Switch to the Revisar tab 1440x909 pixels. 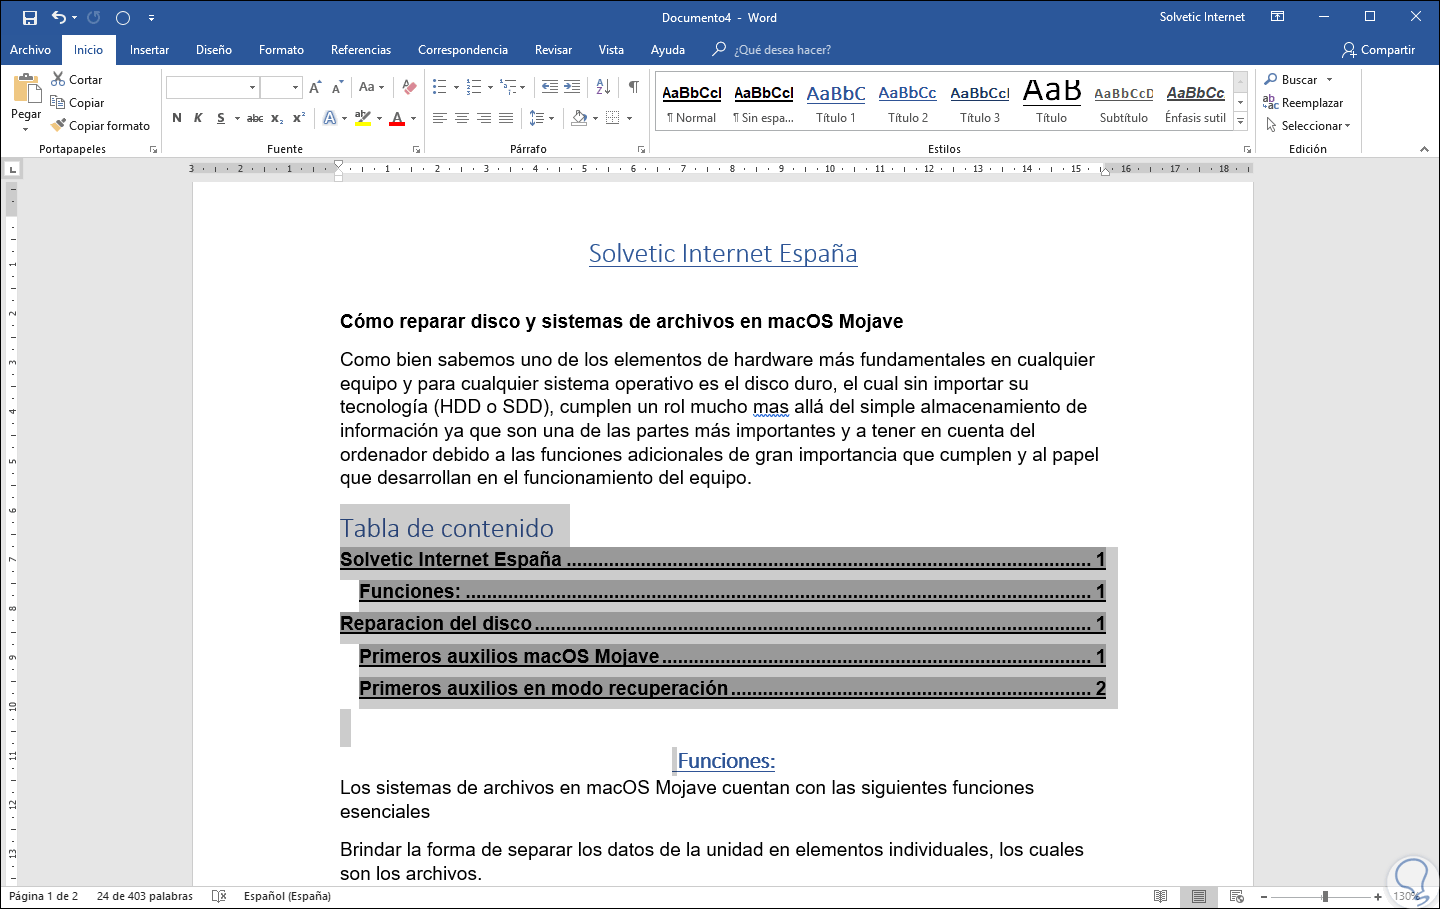click(x=553, y=50)
